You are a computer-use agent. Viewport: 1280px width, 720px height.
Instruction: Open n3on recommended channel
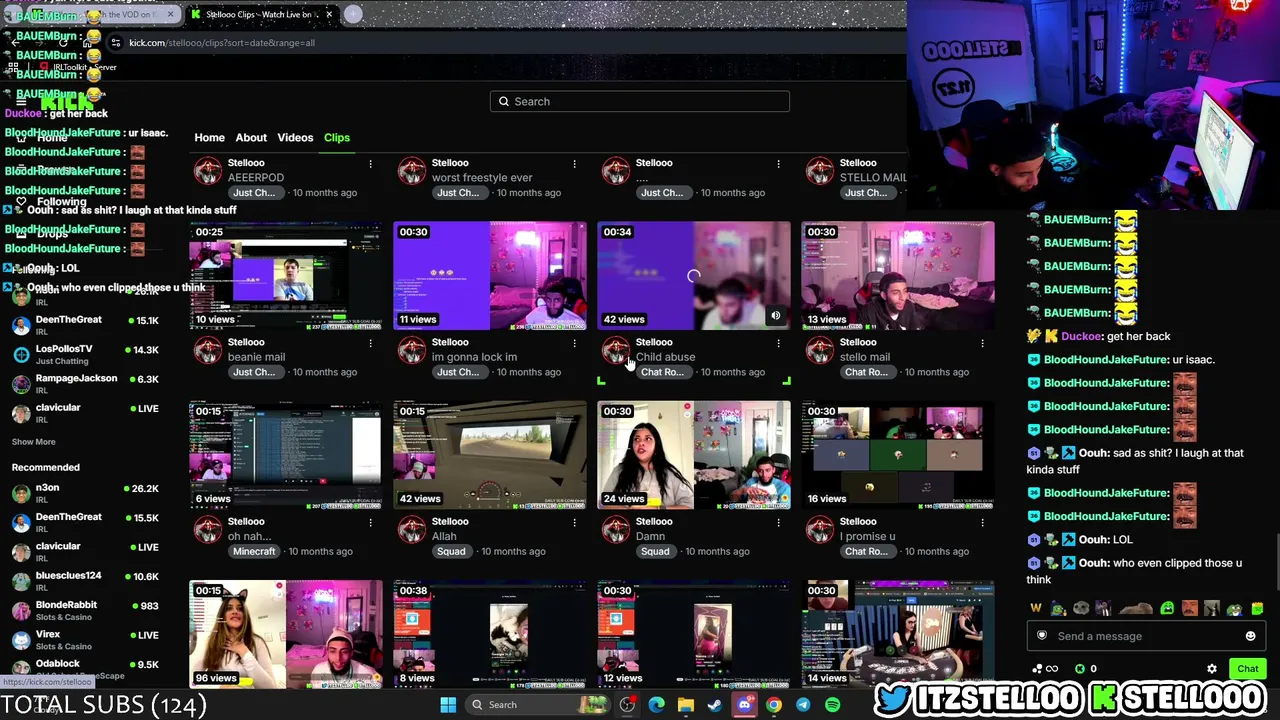(85, 494)
